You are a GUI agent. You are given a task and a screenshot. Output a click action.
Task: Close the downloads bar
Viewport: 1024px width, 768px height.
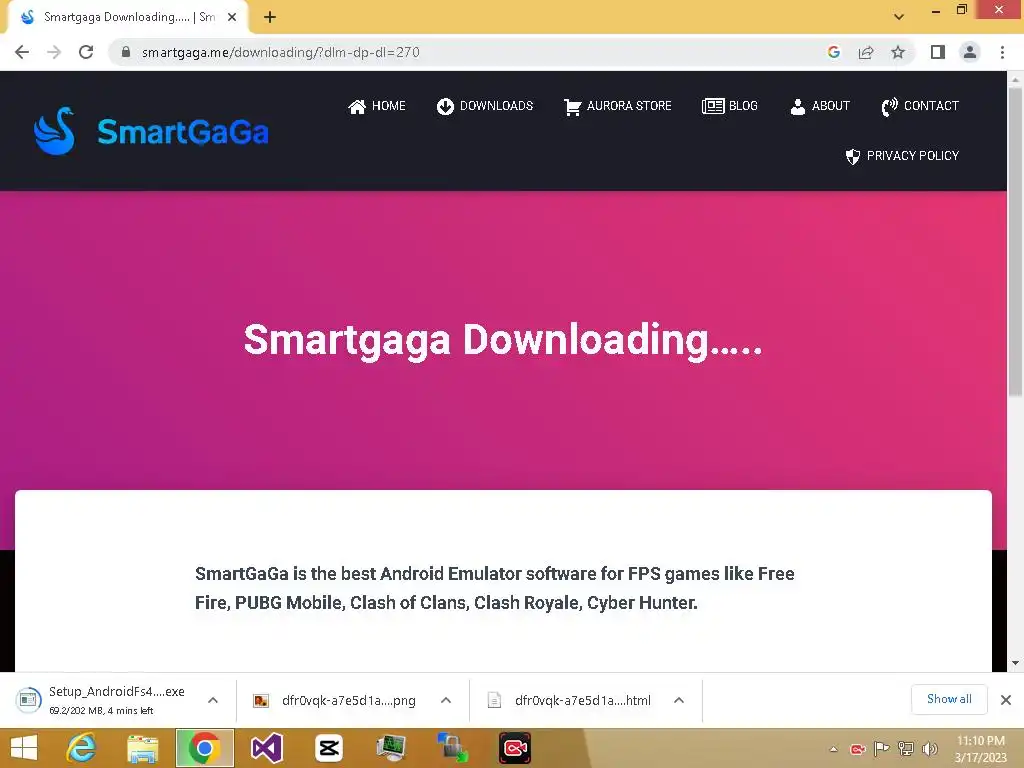point(1006,700)
